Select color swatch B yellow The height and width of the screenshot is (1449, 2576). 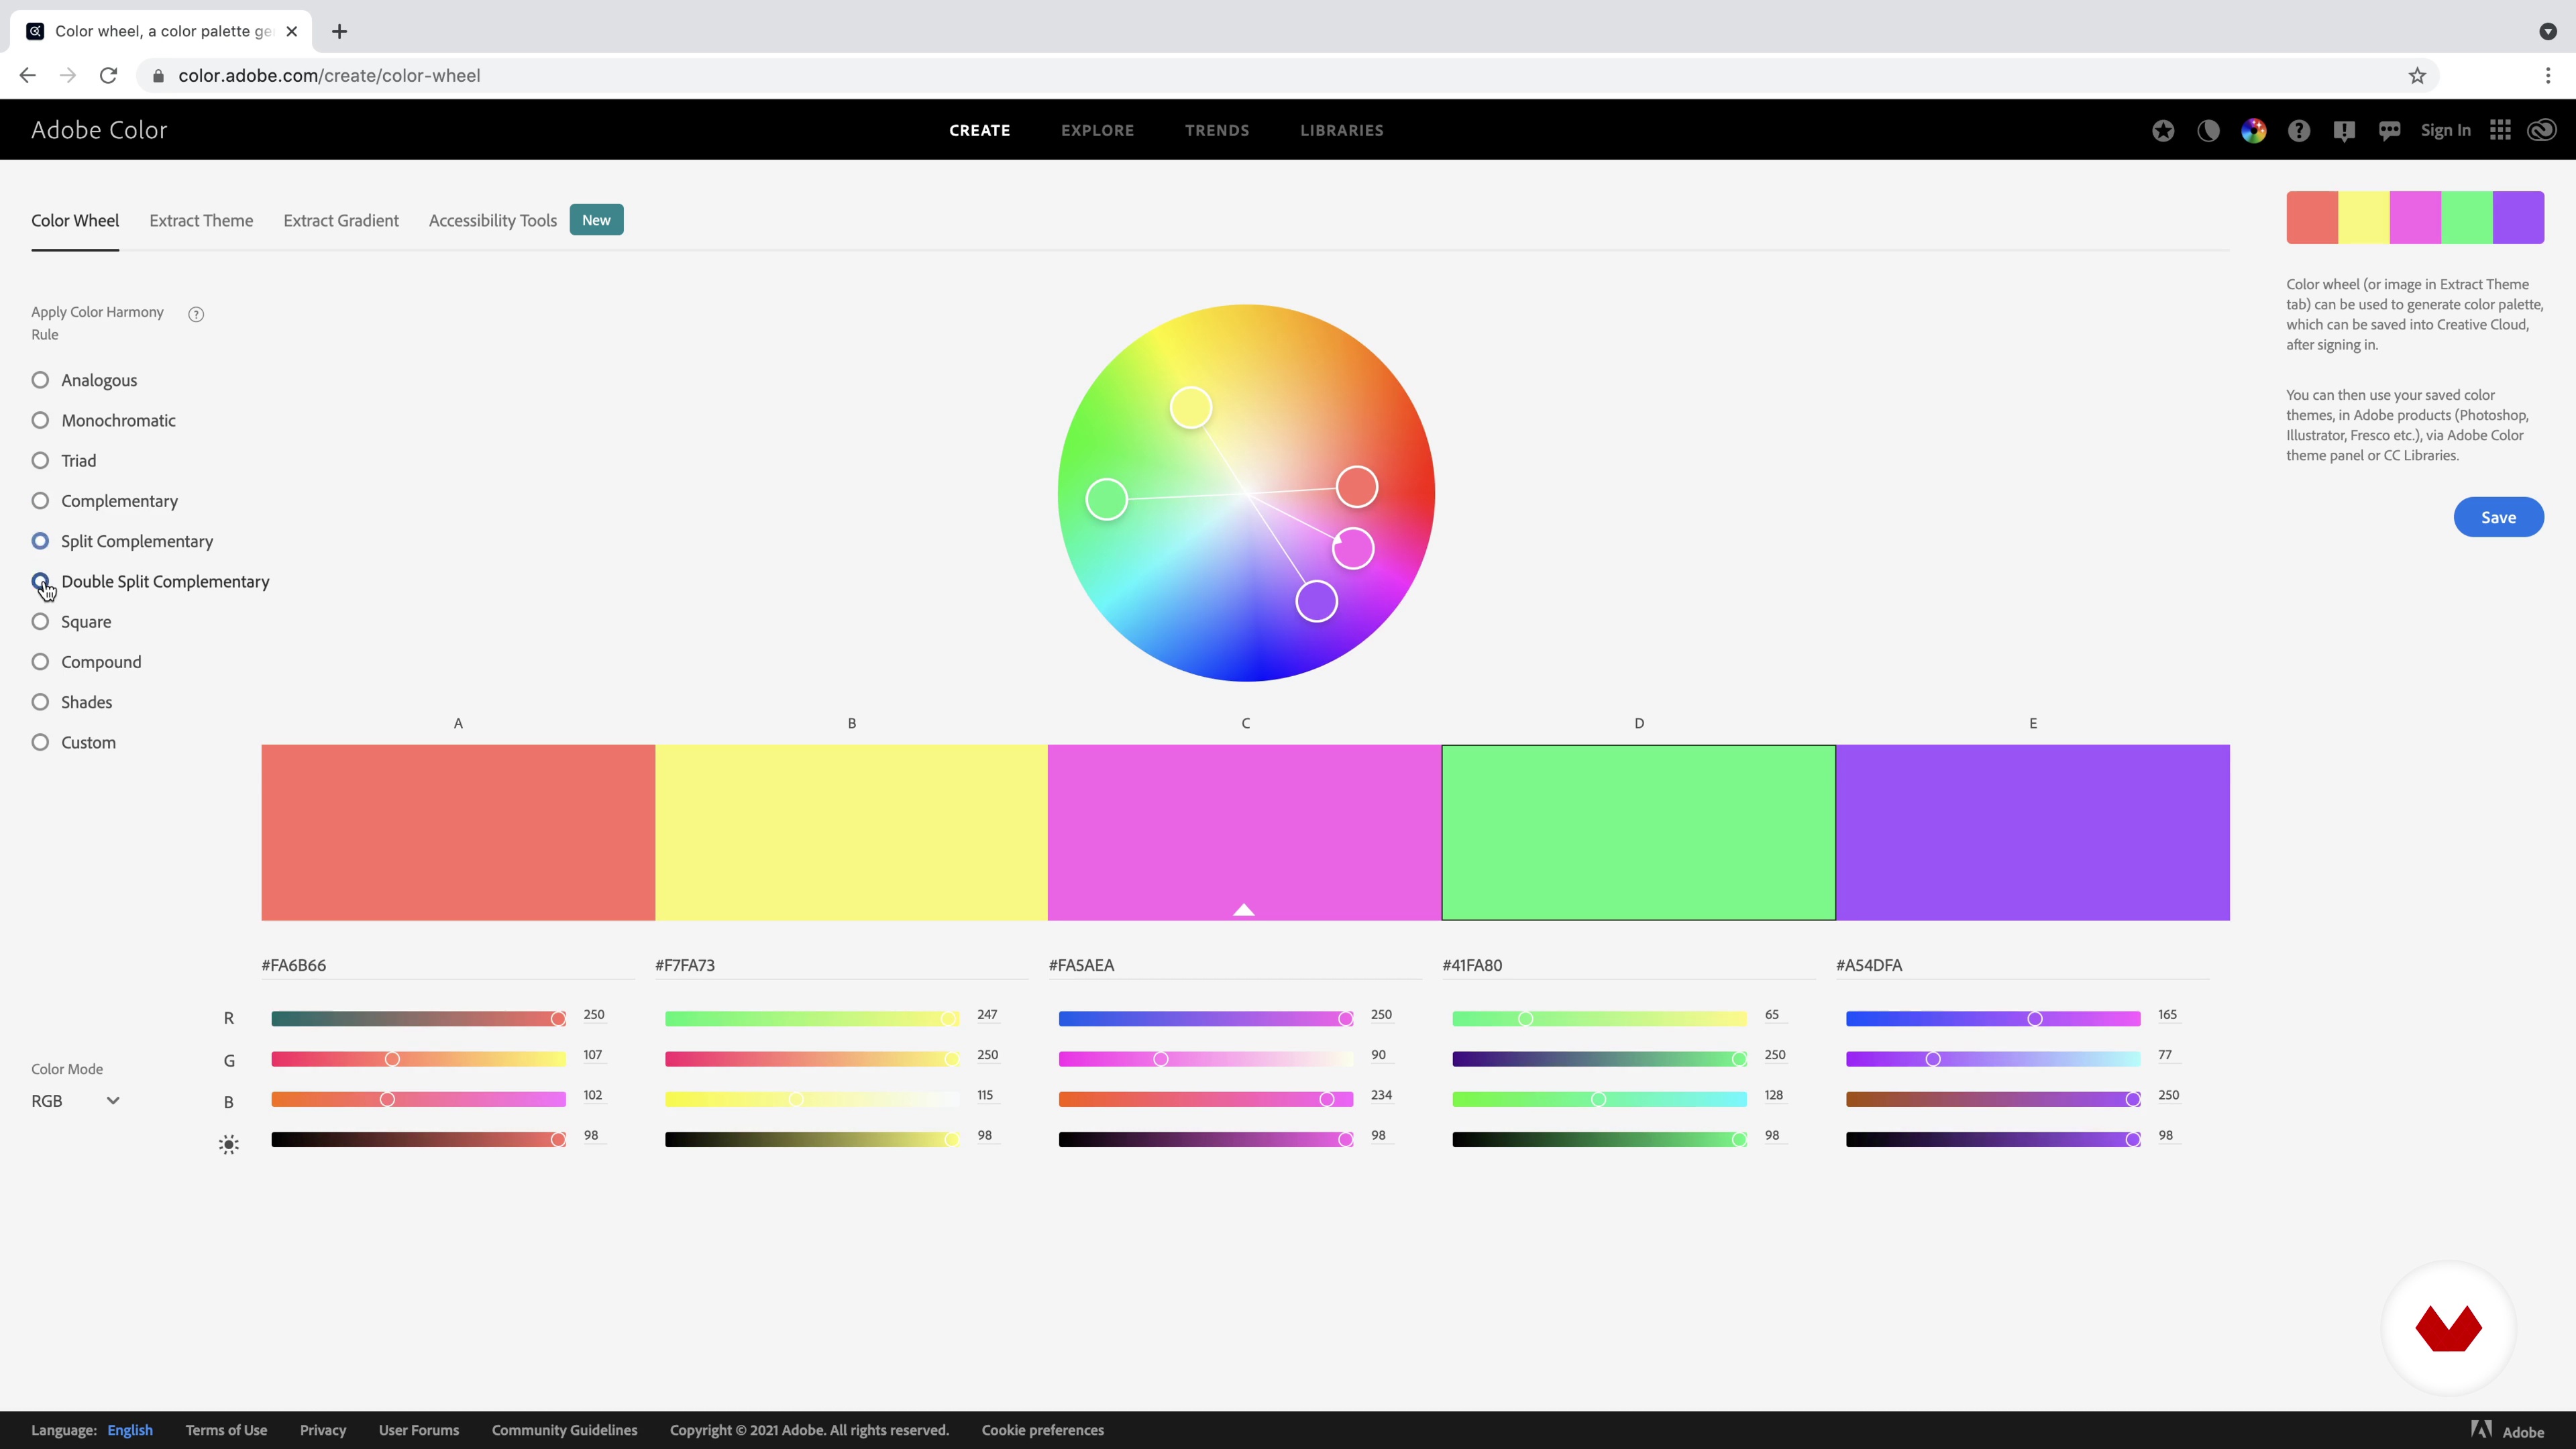click(x=851, y=832)
